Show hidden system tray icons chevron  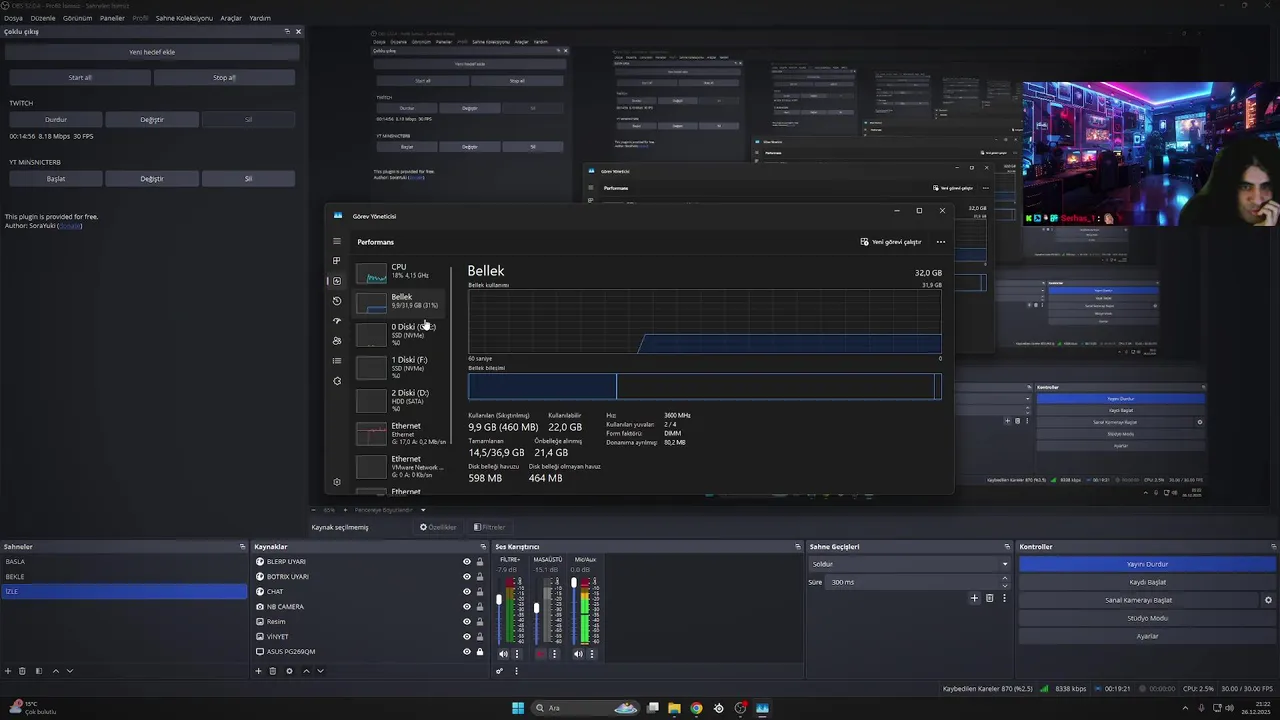click(1185, 708)
